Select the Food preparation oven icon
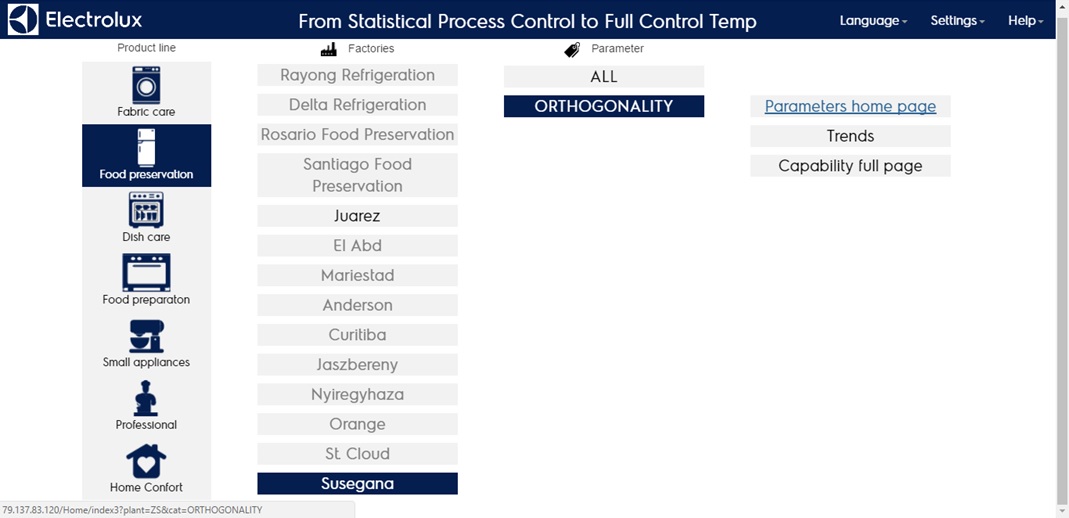This screenshot has width=1069, height=518. point(146,272)
